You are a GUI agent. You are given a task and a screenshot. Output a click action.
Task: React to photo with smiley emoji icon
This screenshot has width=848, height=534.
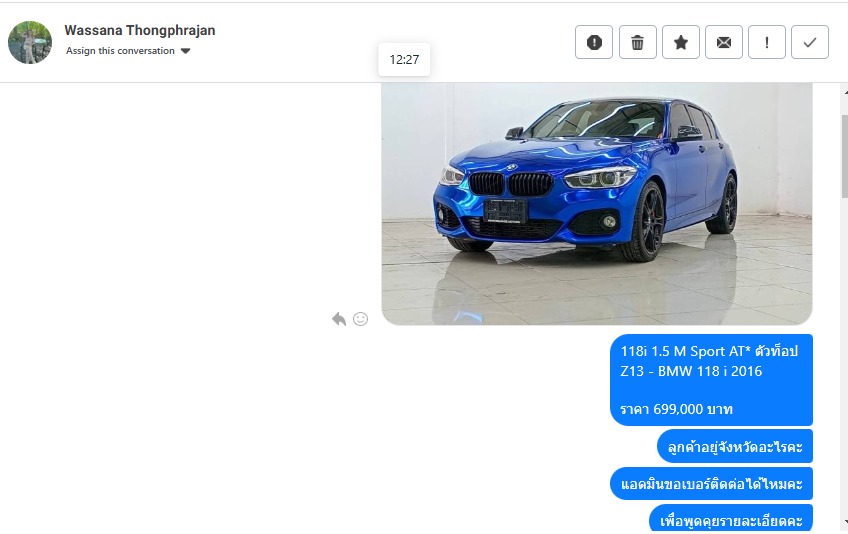[360, 319]
